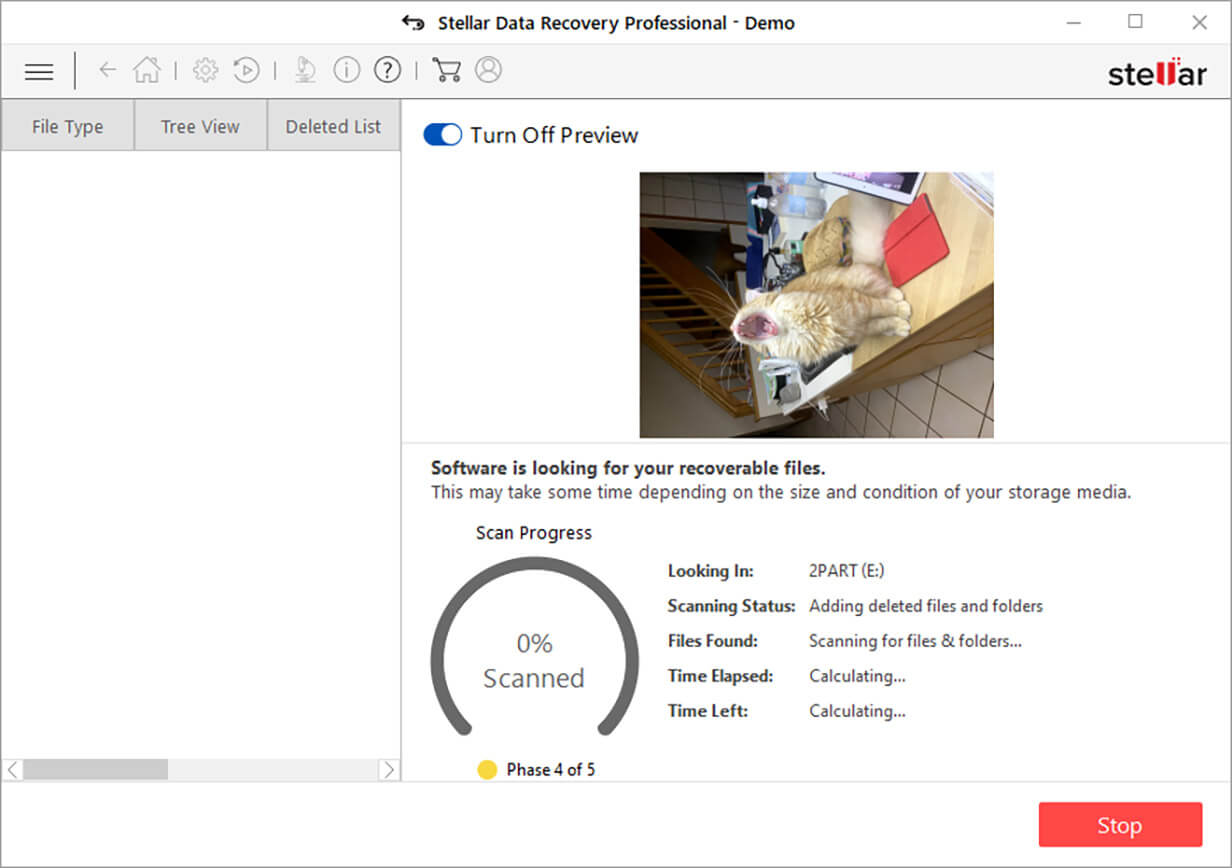1232x868 pixels.
Task: Click the 'Time Elapsed:' label
Action: (x=720, y=676)
